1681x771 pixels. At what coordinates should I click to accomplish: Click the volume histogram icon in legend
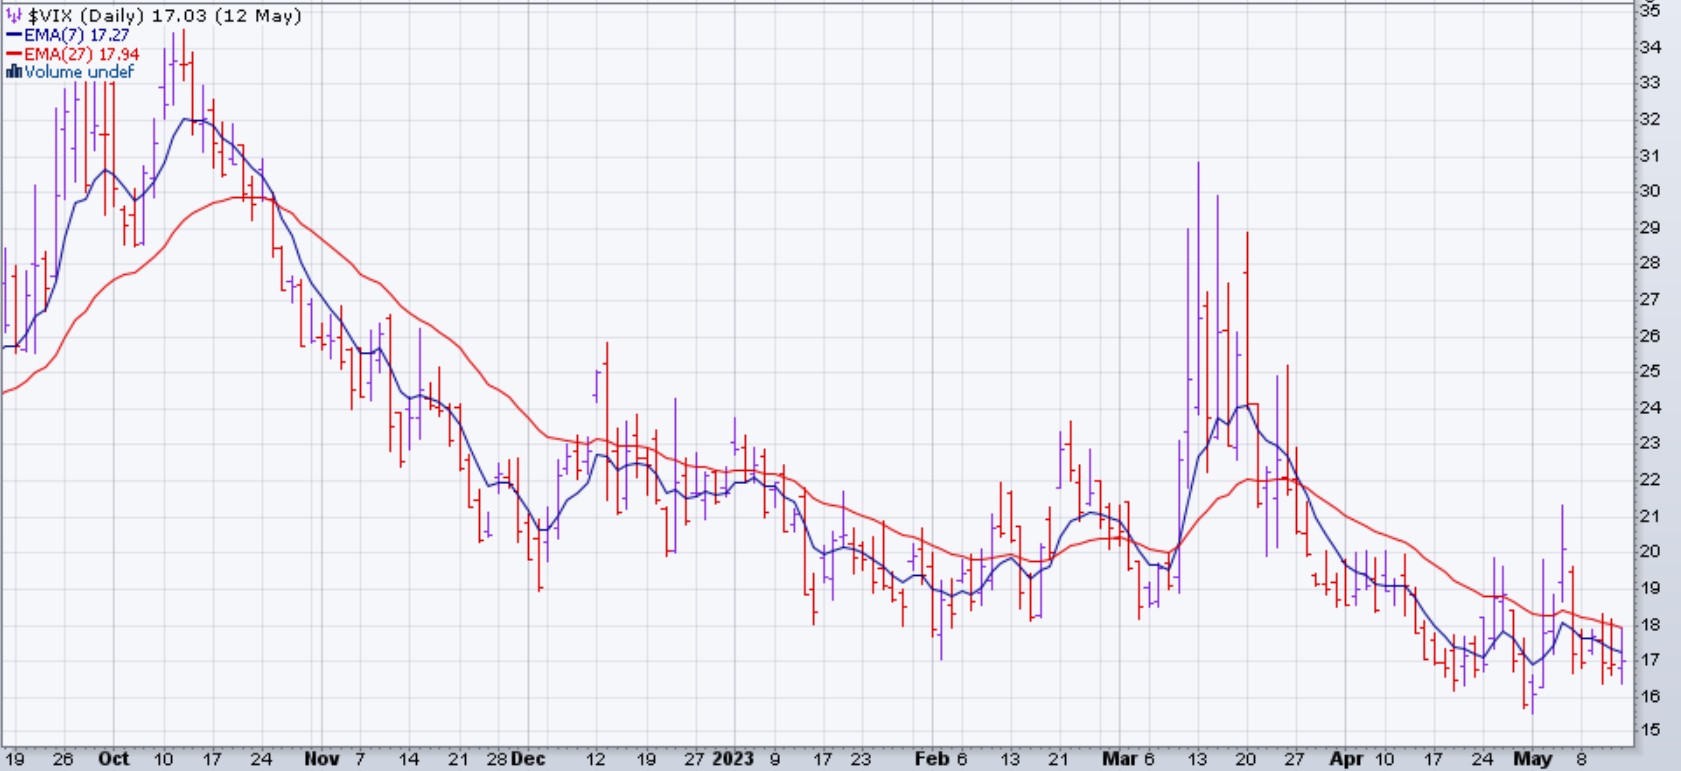coord(14,72)
